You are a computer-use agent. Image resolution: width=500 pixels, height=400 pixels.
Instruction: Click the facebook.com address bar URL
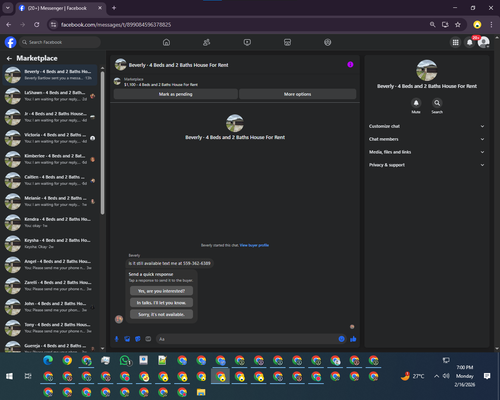(x=116, y=25)
